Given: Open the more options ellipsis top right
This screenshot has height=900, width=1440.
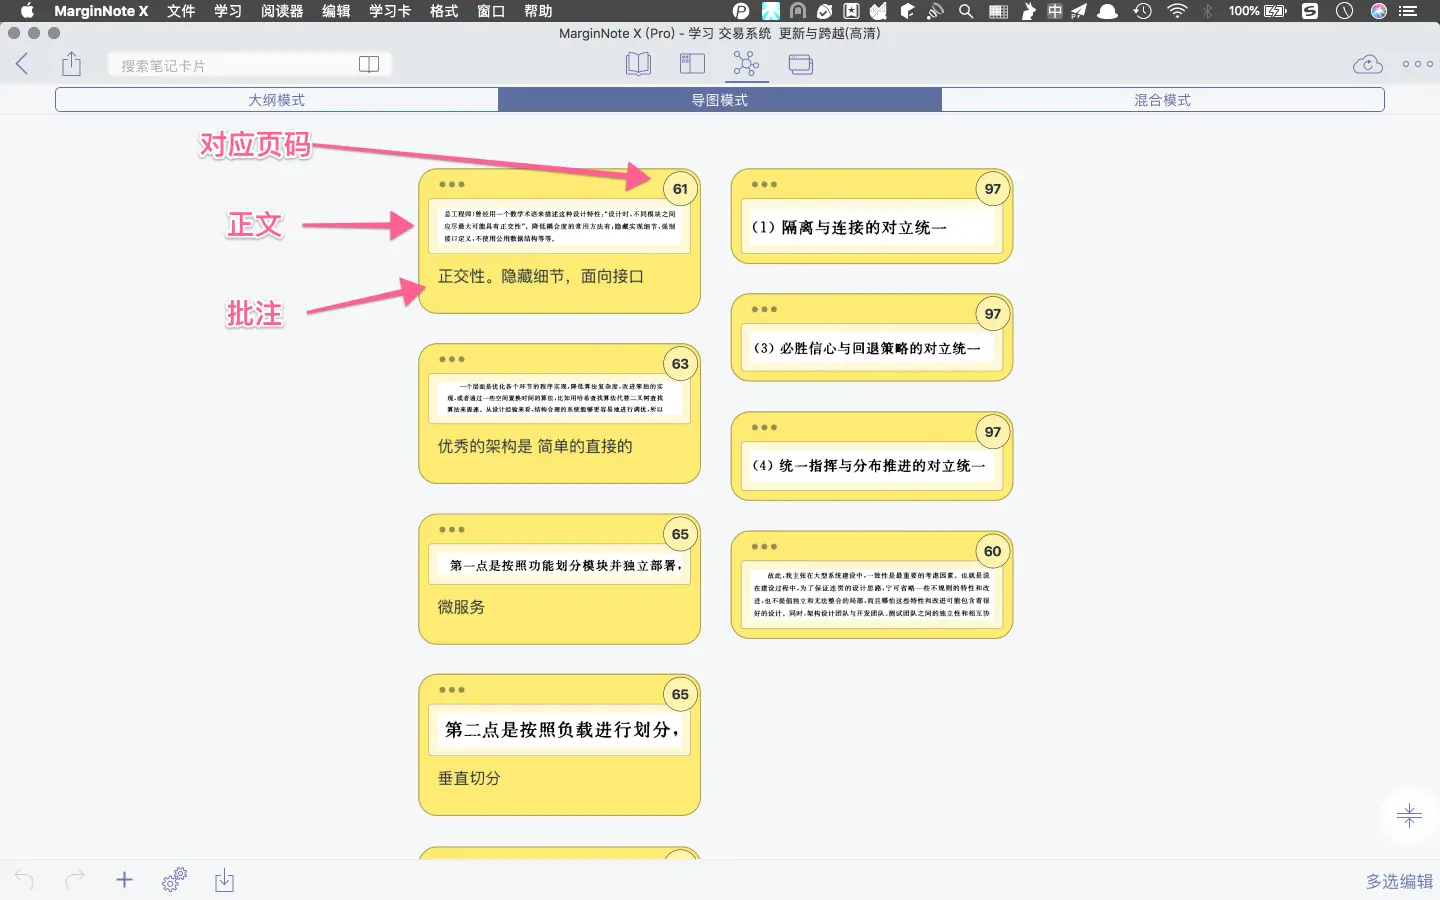Looking at the screenshot, I should pyautogui.click(x=1417, y=65).
